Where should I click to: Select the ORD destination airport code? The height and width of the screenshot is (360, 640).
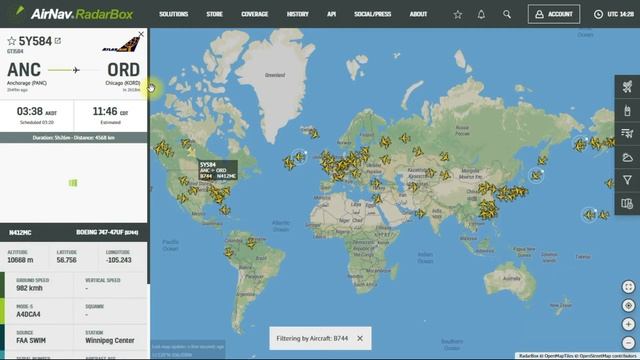coord(123,70)
